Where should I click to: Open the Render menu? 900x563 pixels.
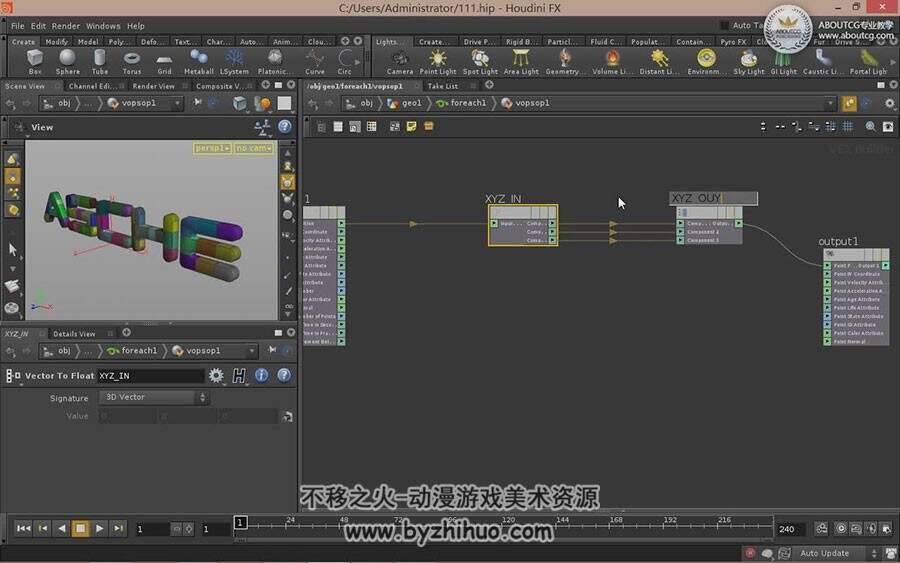(x=66, y=26)
